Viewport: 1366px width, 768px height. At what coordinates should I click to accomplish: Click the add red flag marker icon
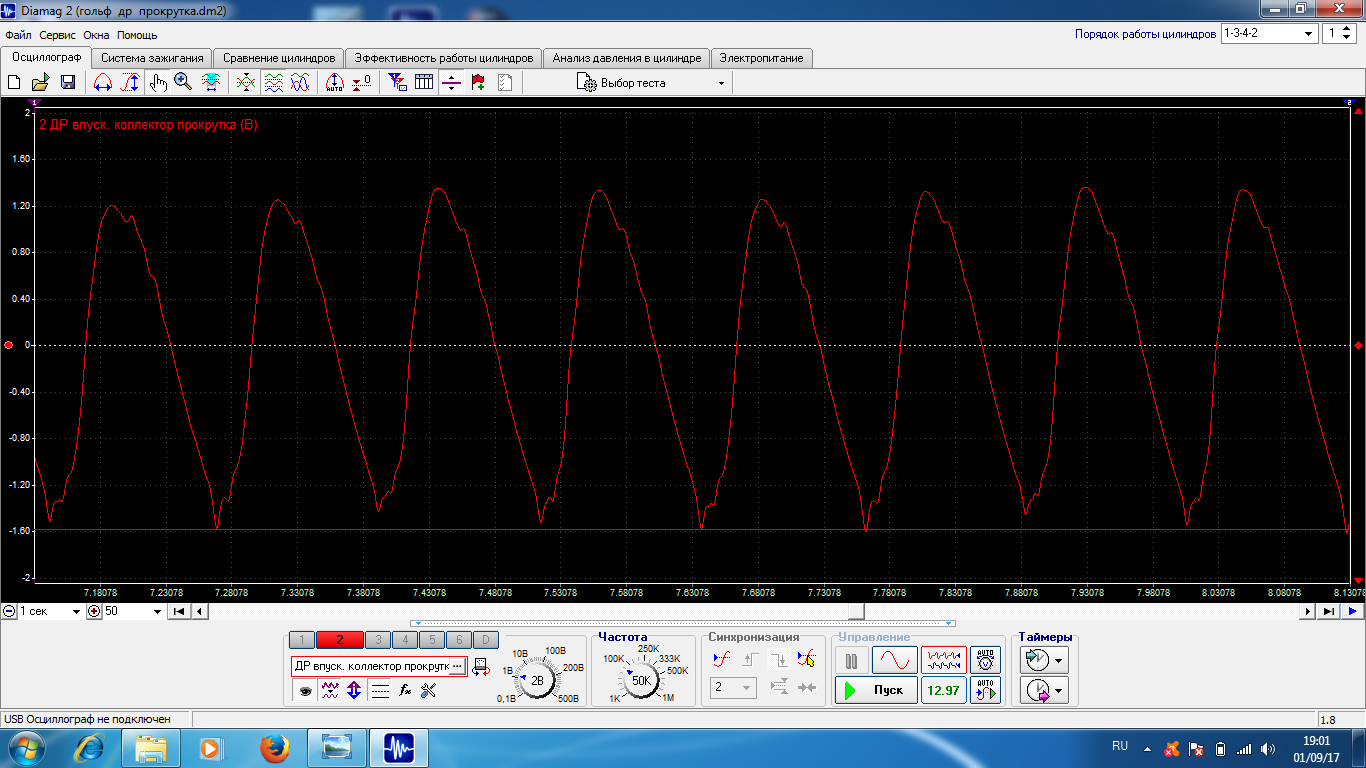click(478, 83)
